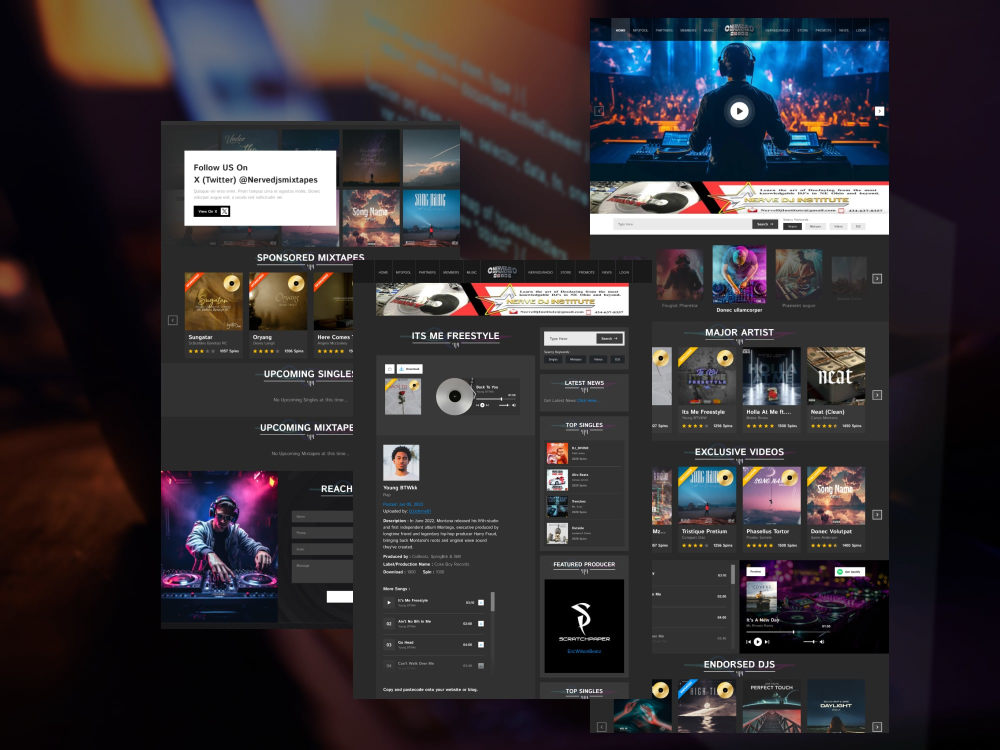Play It's Me Freestyle in More Songs list
1000x750 pixels.
tap(389, 603)
